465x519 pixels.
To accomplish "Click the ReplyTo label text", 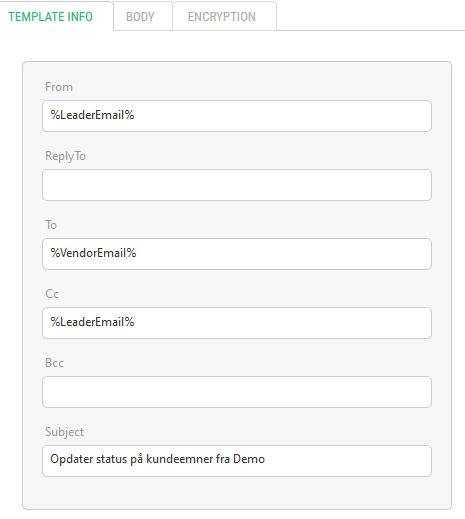I will pos(65,156).
